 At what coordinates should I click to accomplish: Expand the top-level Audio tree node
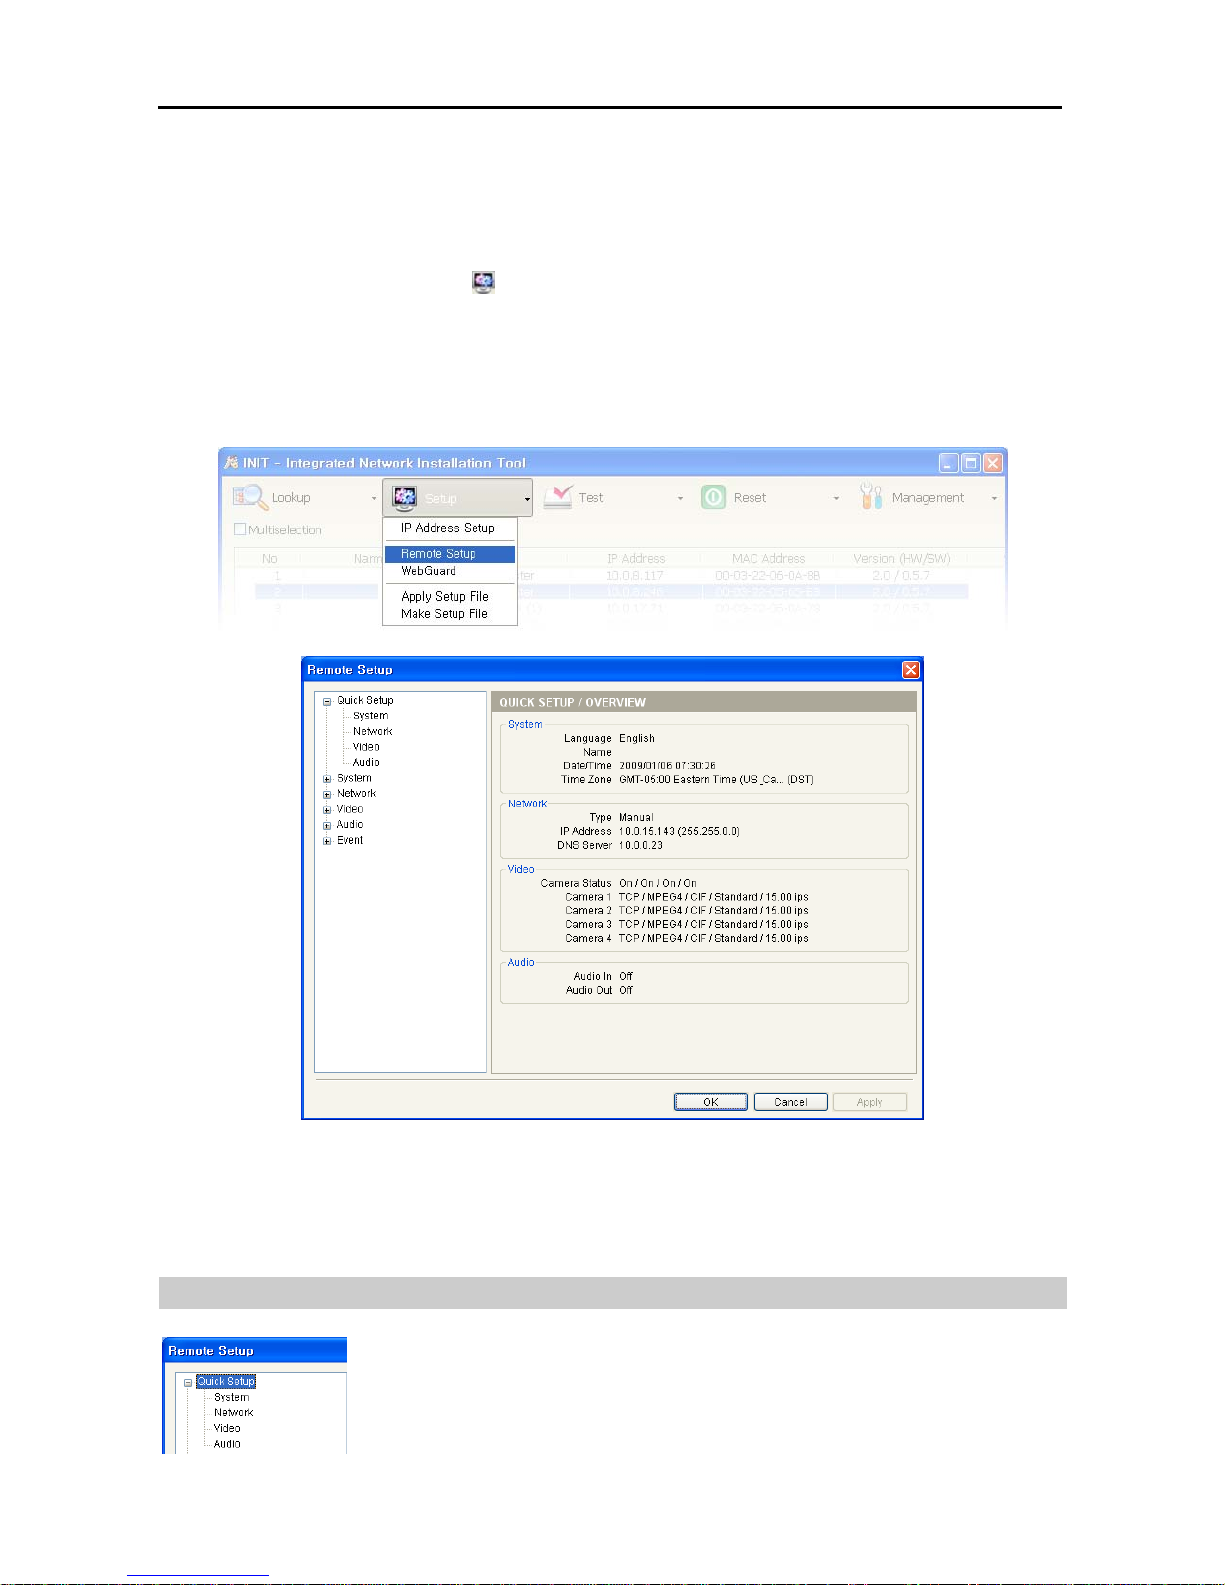tap(327, 825)
